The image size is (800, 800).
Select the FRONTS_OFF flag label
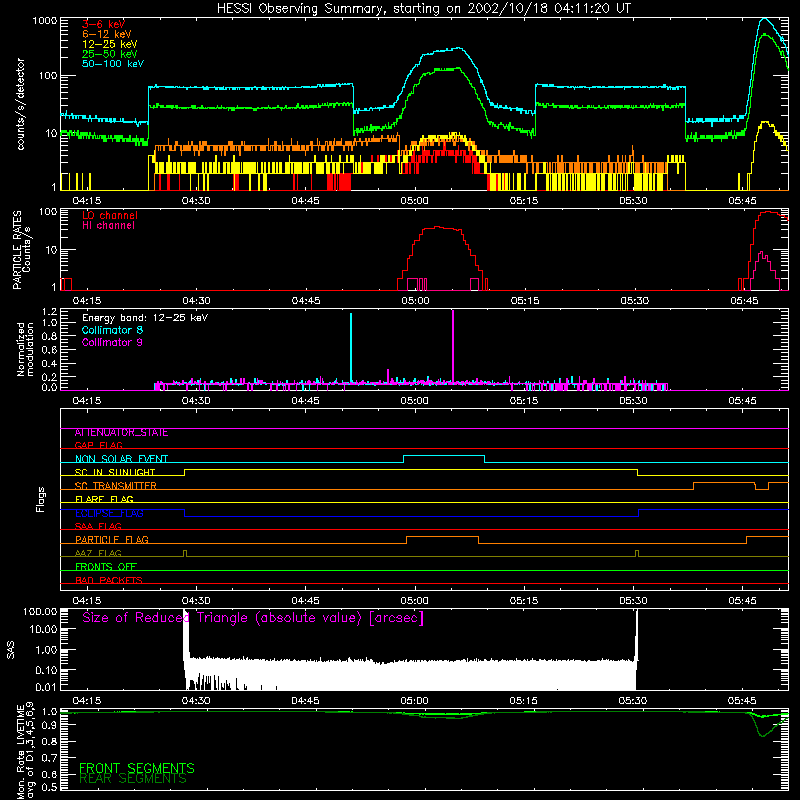(x=106, y=567)
